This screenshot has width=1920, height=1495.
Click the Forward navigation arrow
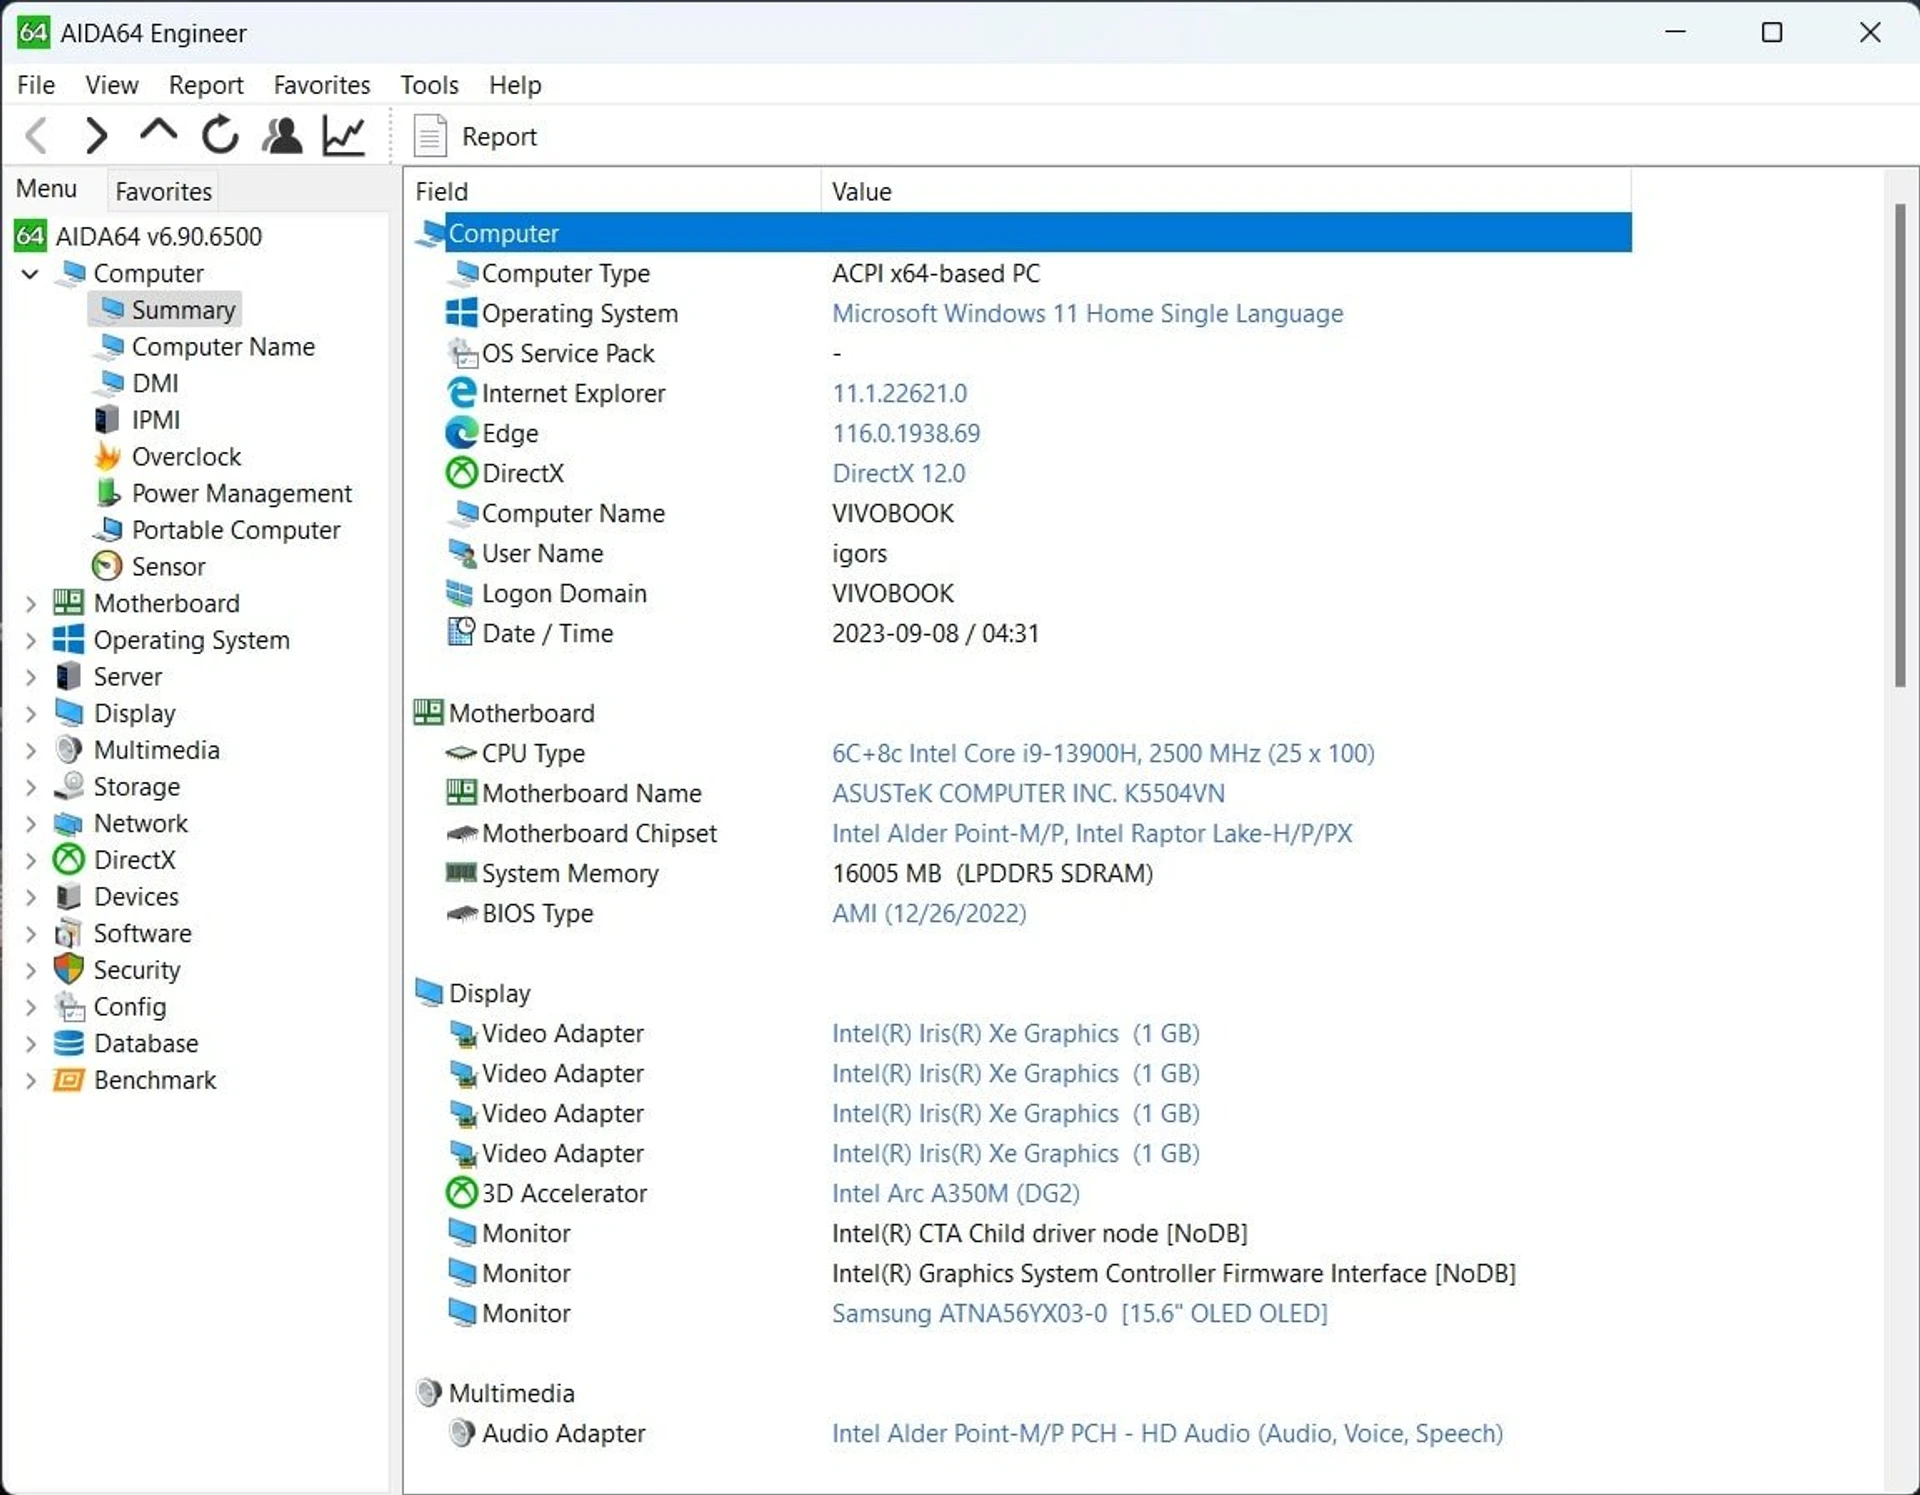(96, 135)
